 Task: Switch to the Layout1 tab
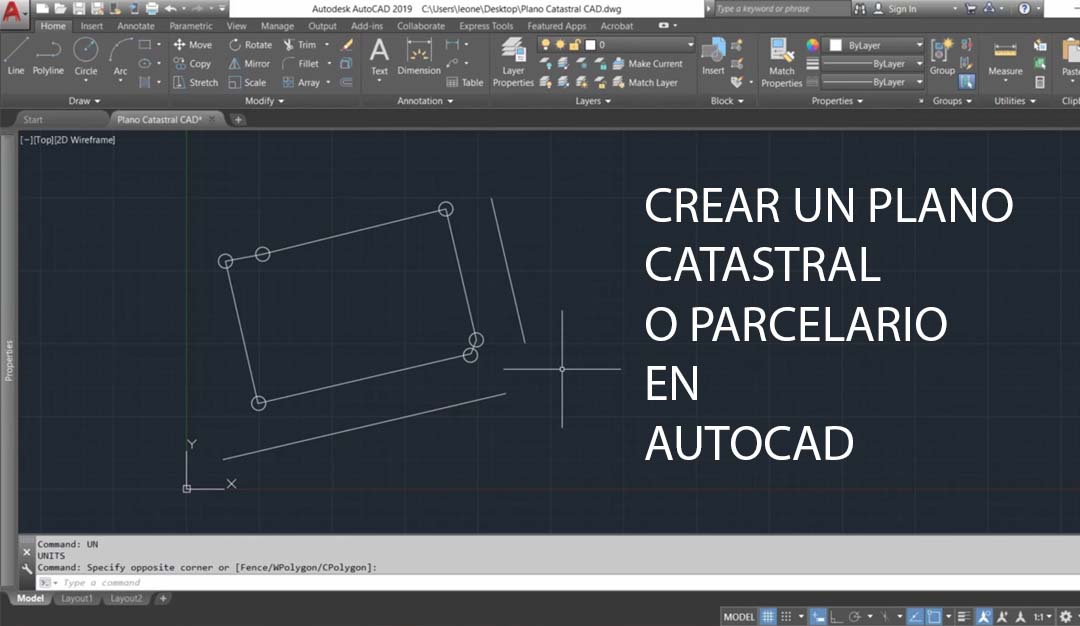point(76,598)
